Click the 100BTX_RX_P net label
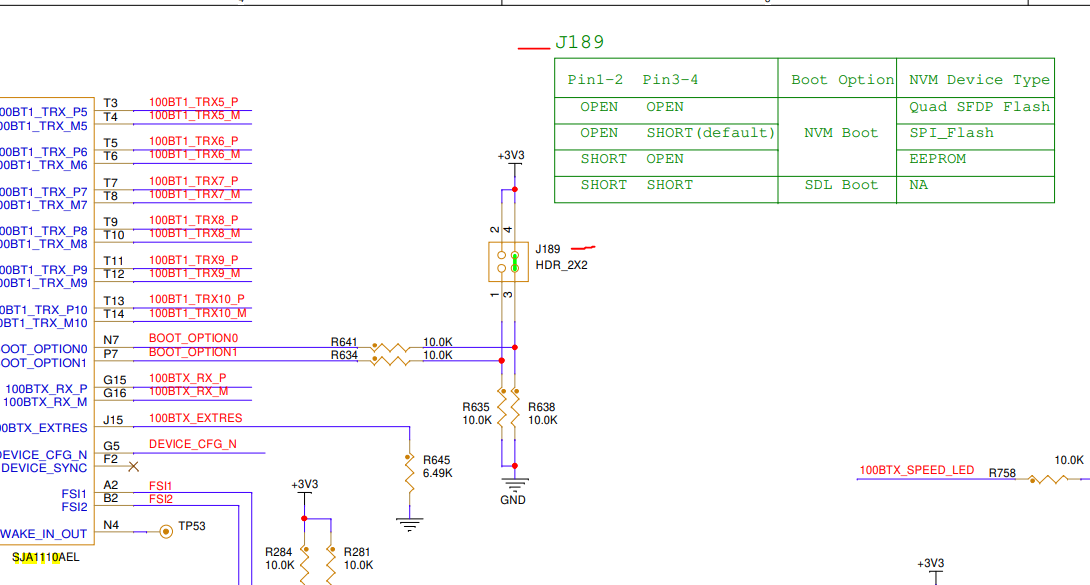The width and height of the screenshot is (1090, 585). [x=188, y=378]
